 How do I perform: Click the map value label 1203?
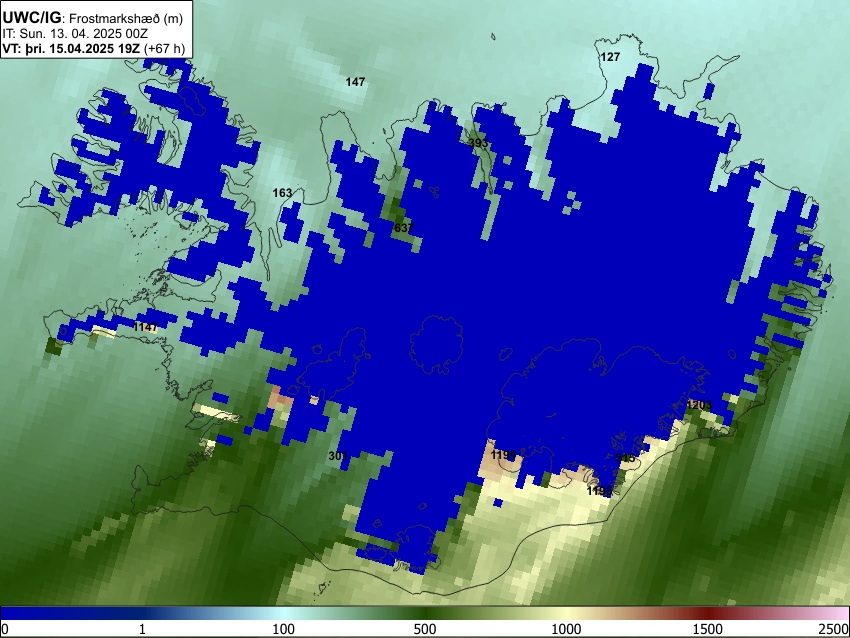(x=699, y=405)
